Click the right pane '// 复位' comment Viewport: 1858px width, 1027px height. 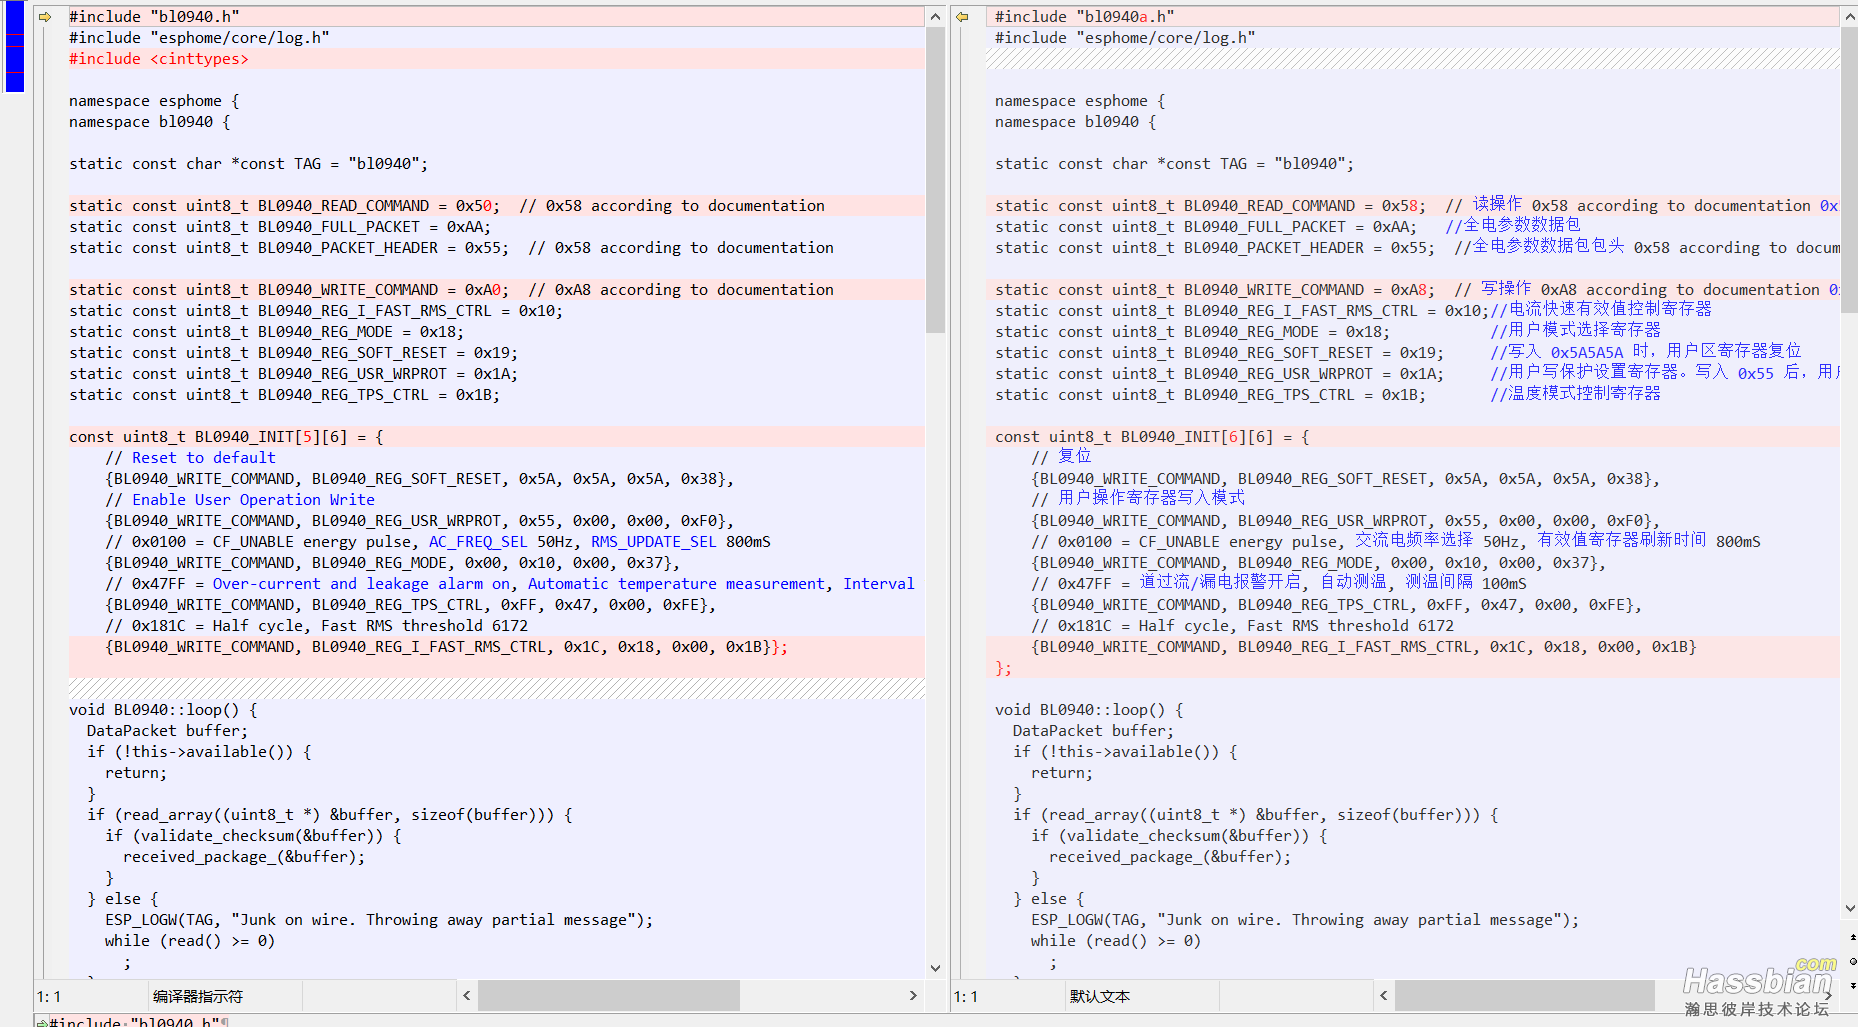1061,457
